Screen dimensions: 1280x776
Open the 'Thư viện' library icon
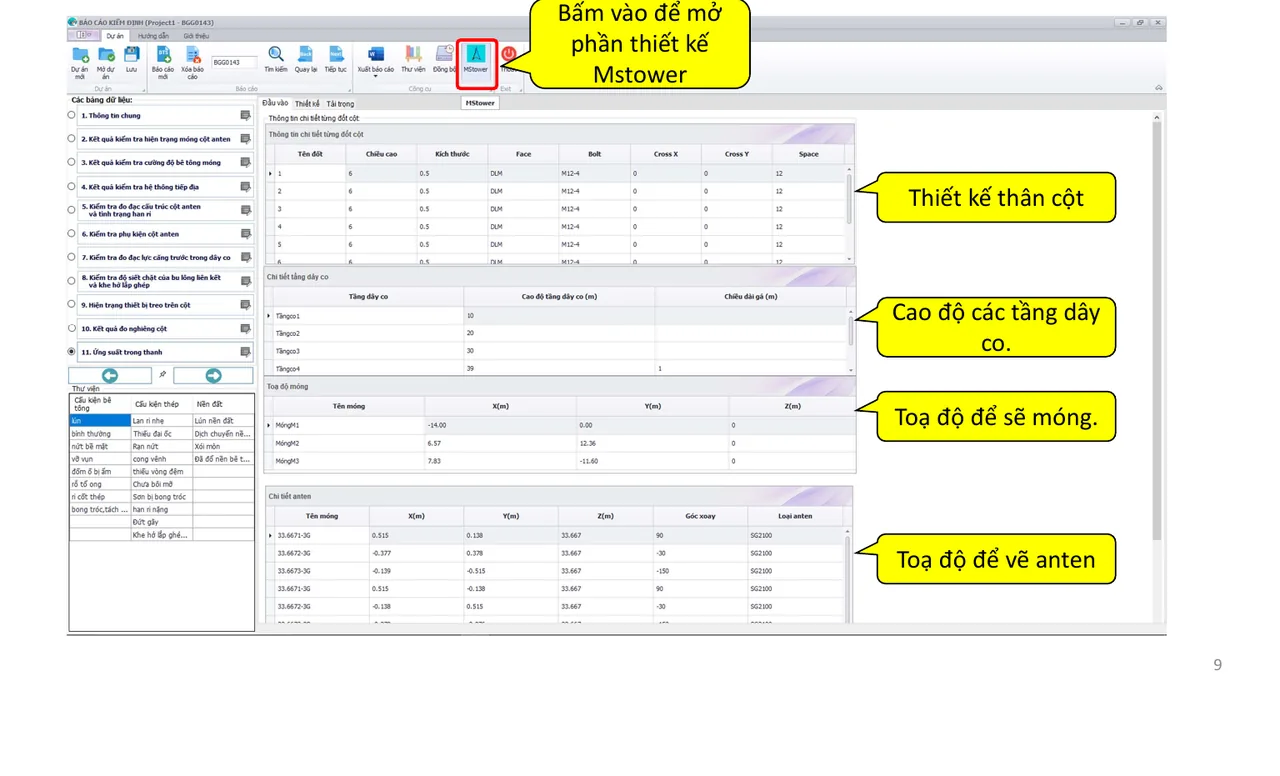click(413, 54)
